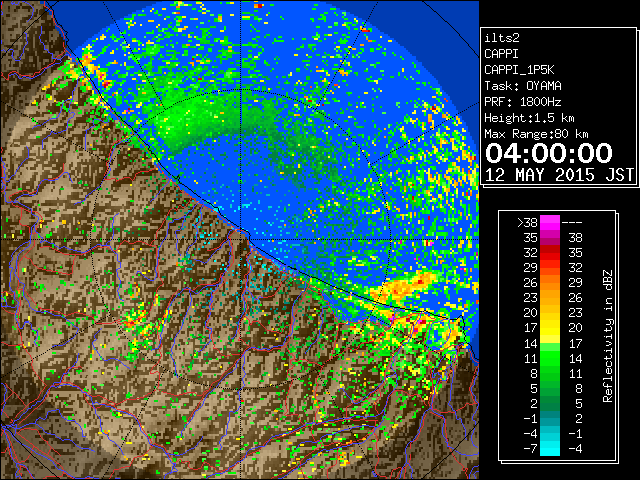Click the "04:00:00" timestamp
Viewport: 640px width, 480px height.
(549, 153)
